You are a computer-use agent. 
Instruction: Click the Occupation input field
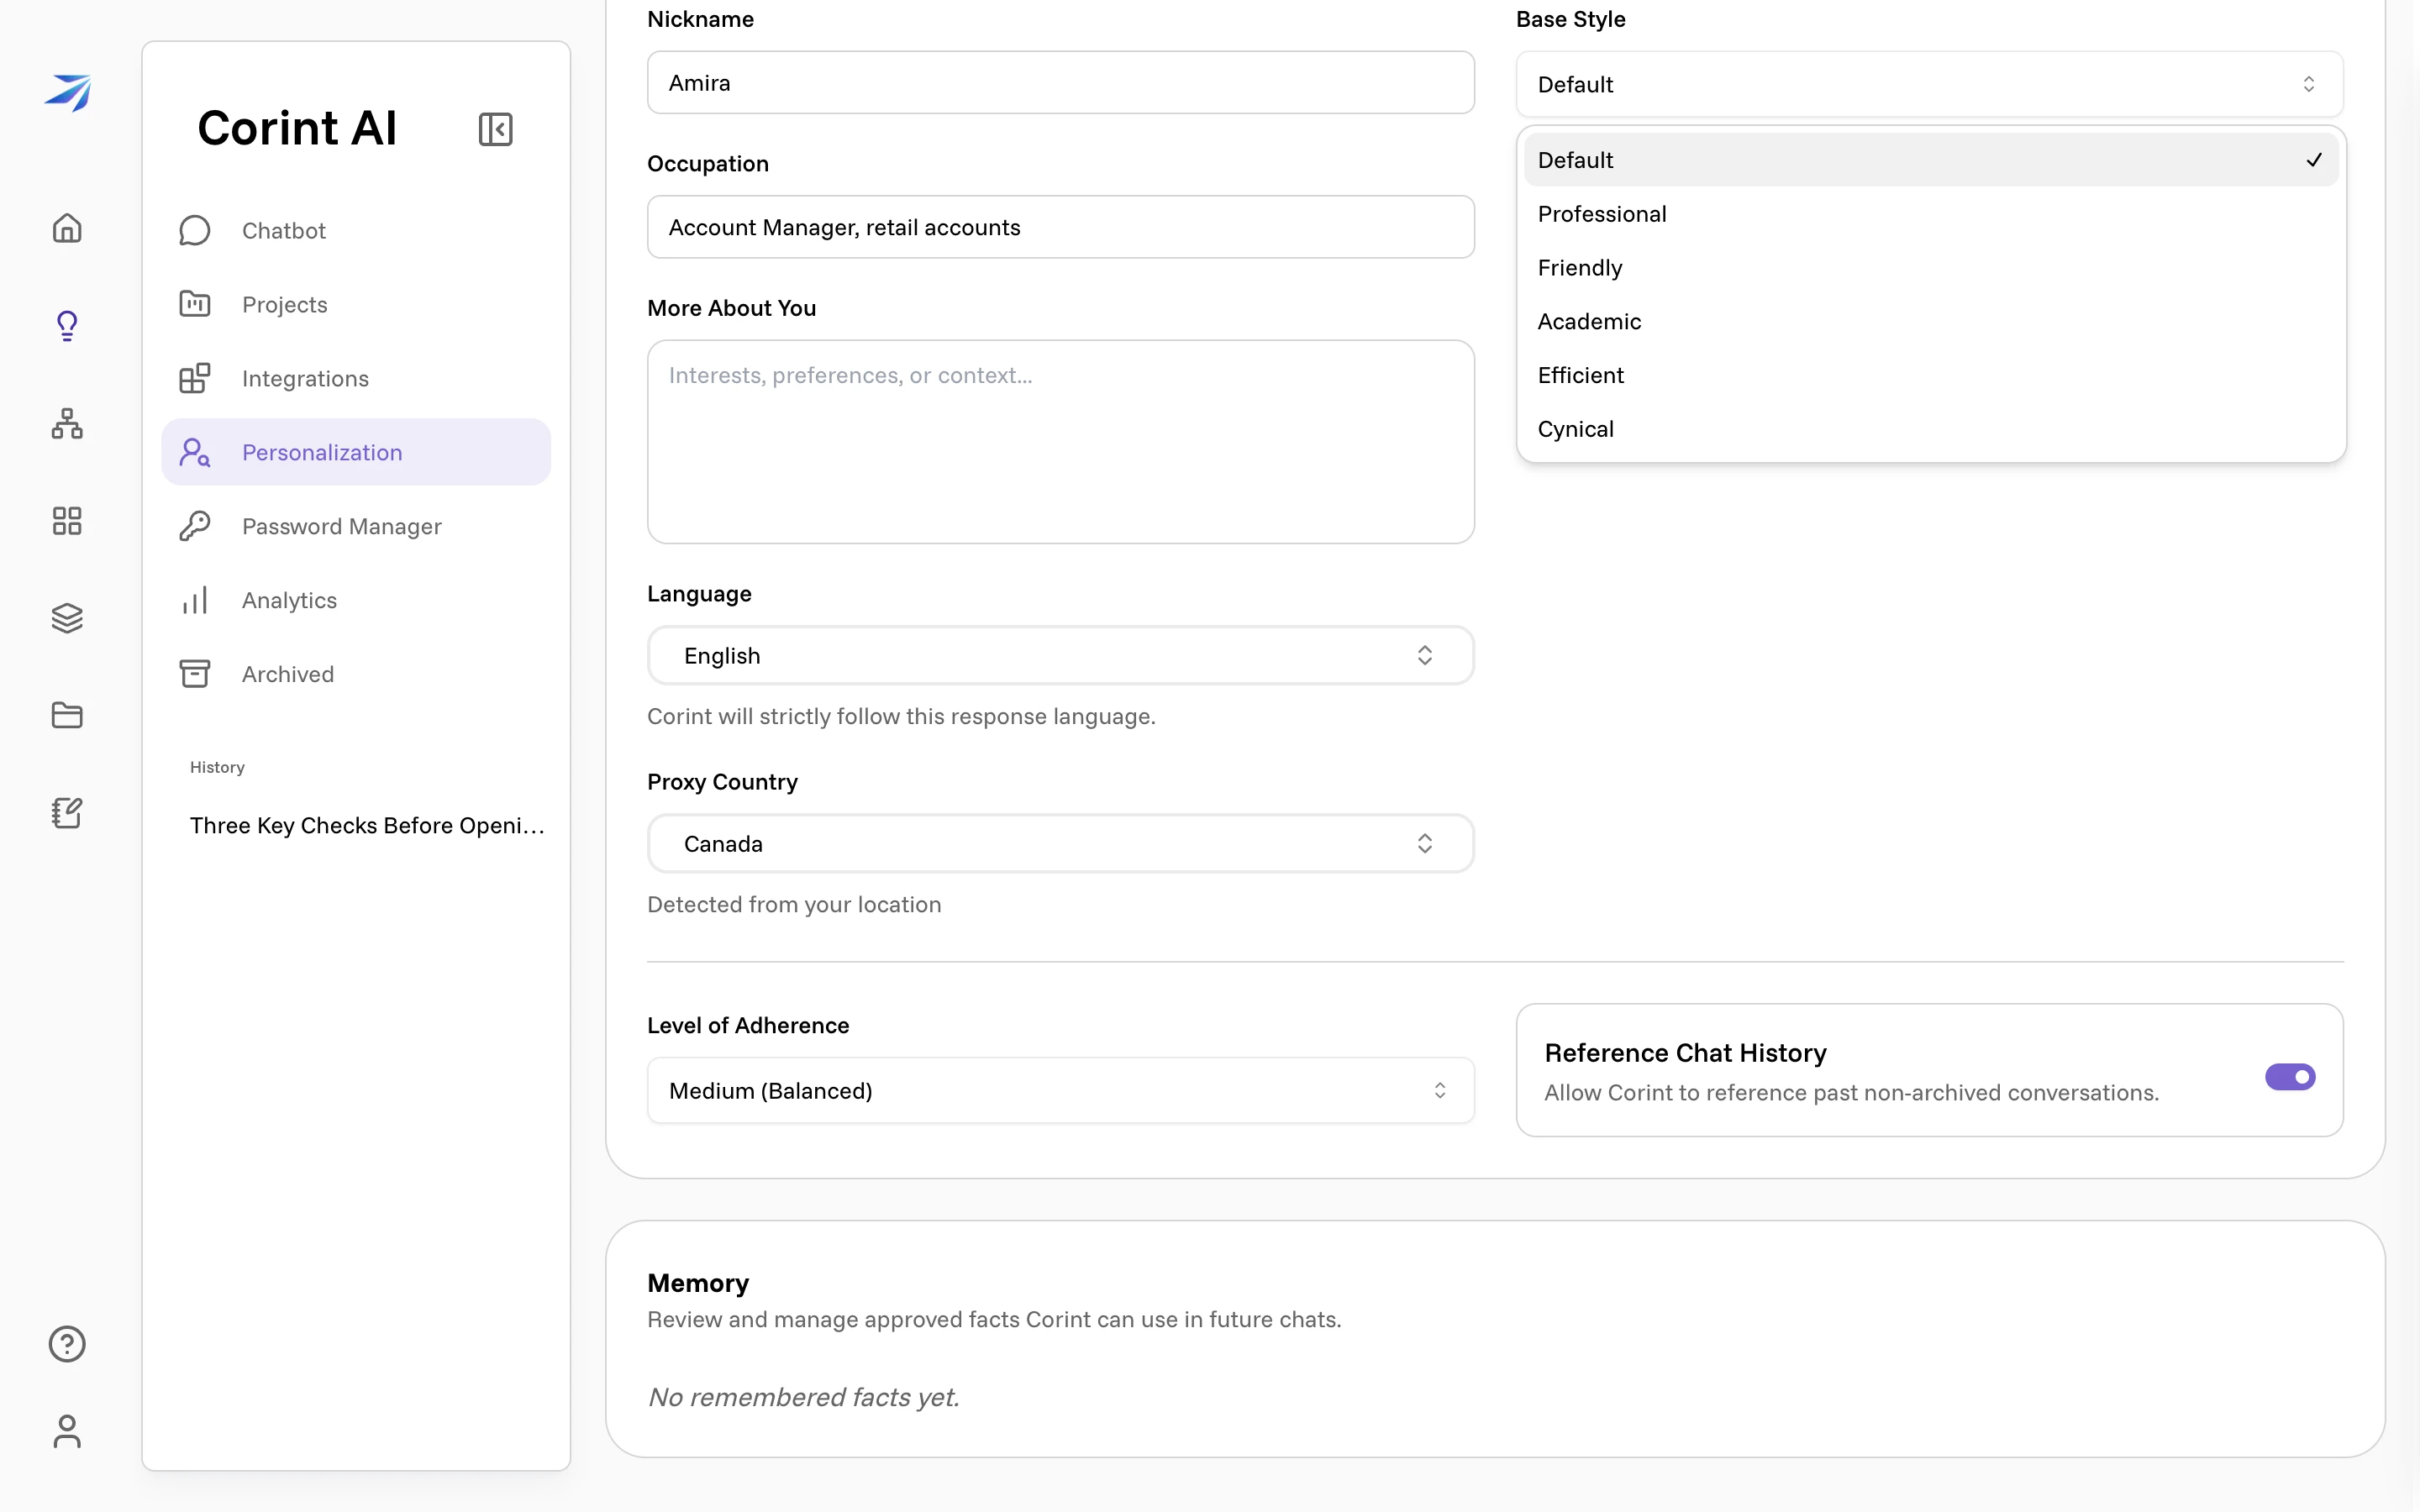coord(1060,227)
